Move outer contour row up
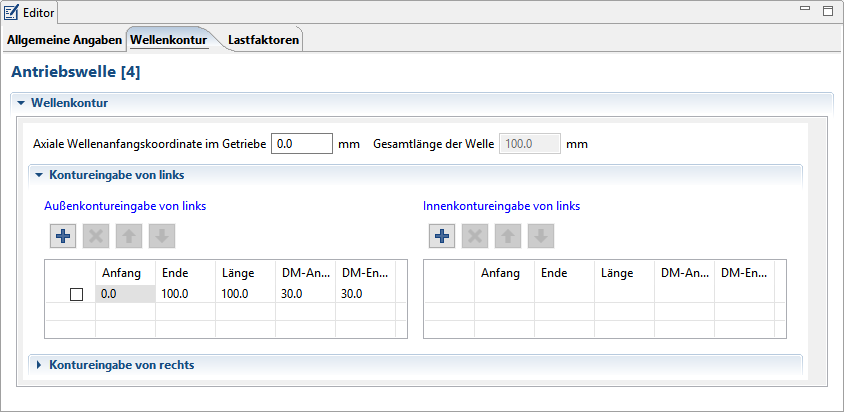The width and height of the screenshot is (844, 412). click(129, 236)
